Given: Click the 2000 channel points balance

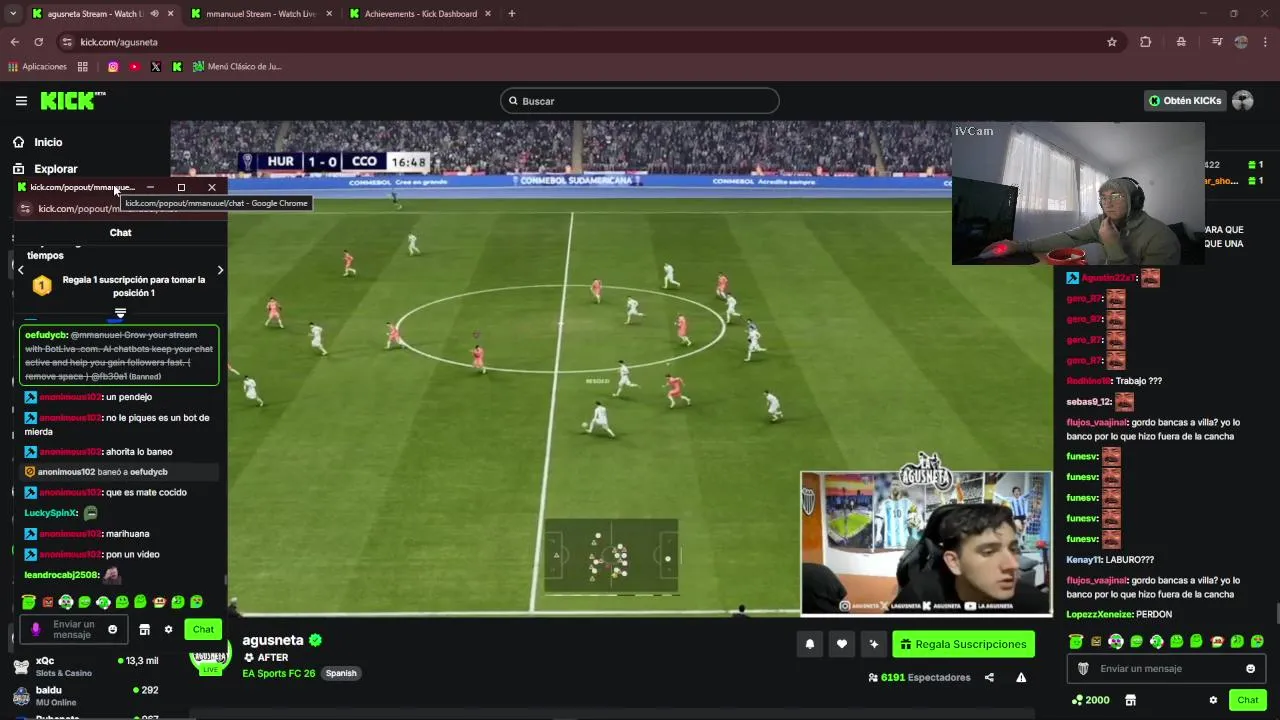Looking at the screenshot, I should (1090, 700).
